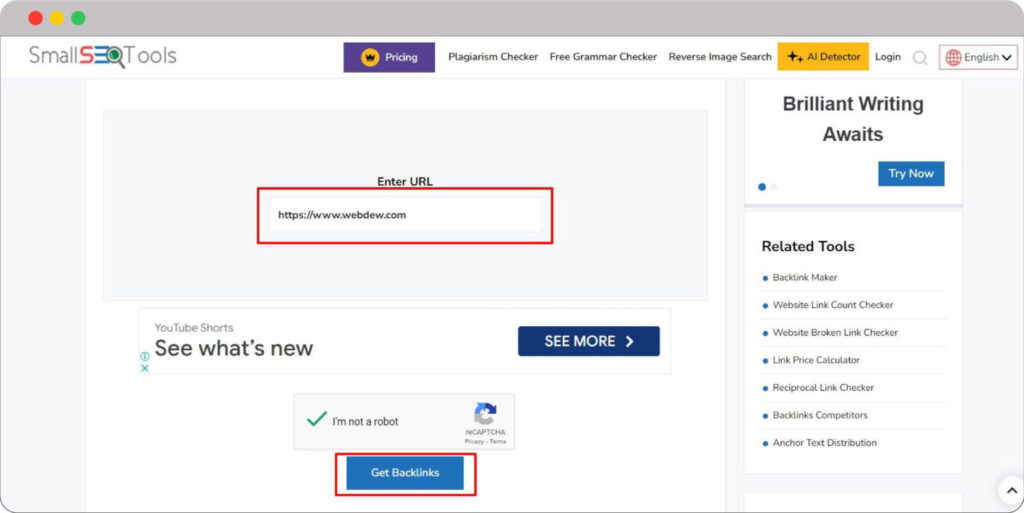Screen dimensions: 1024x513
Task: Click the Get Backlinks button
Action: click(x=405, y=473)
